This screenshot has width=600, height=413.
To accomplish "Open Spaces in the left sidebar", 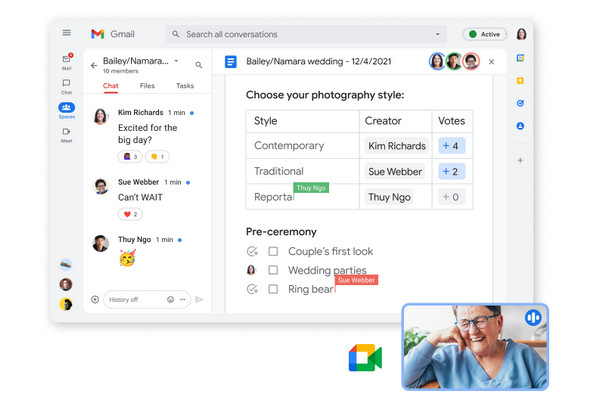I will pyautogui.click(x=67, y=110).
